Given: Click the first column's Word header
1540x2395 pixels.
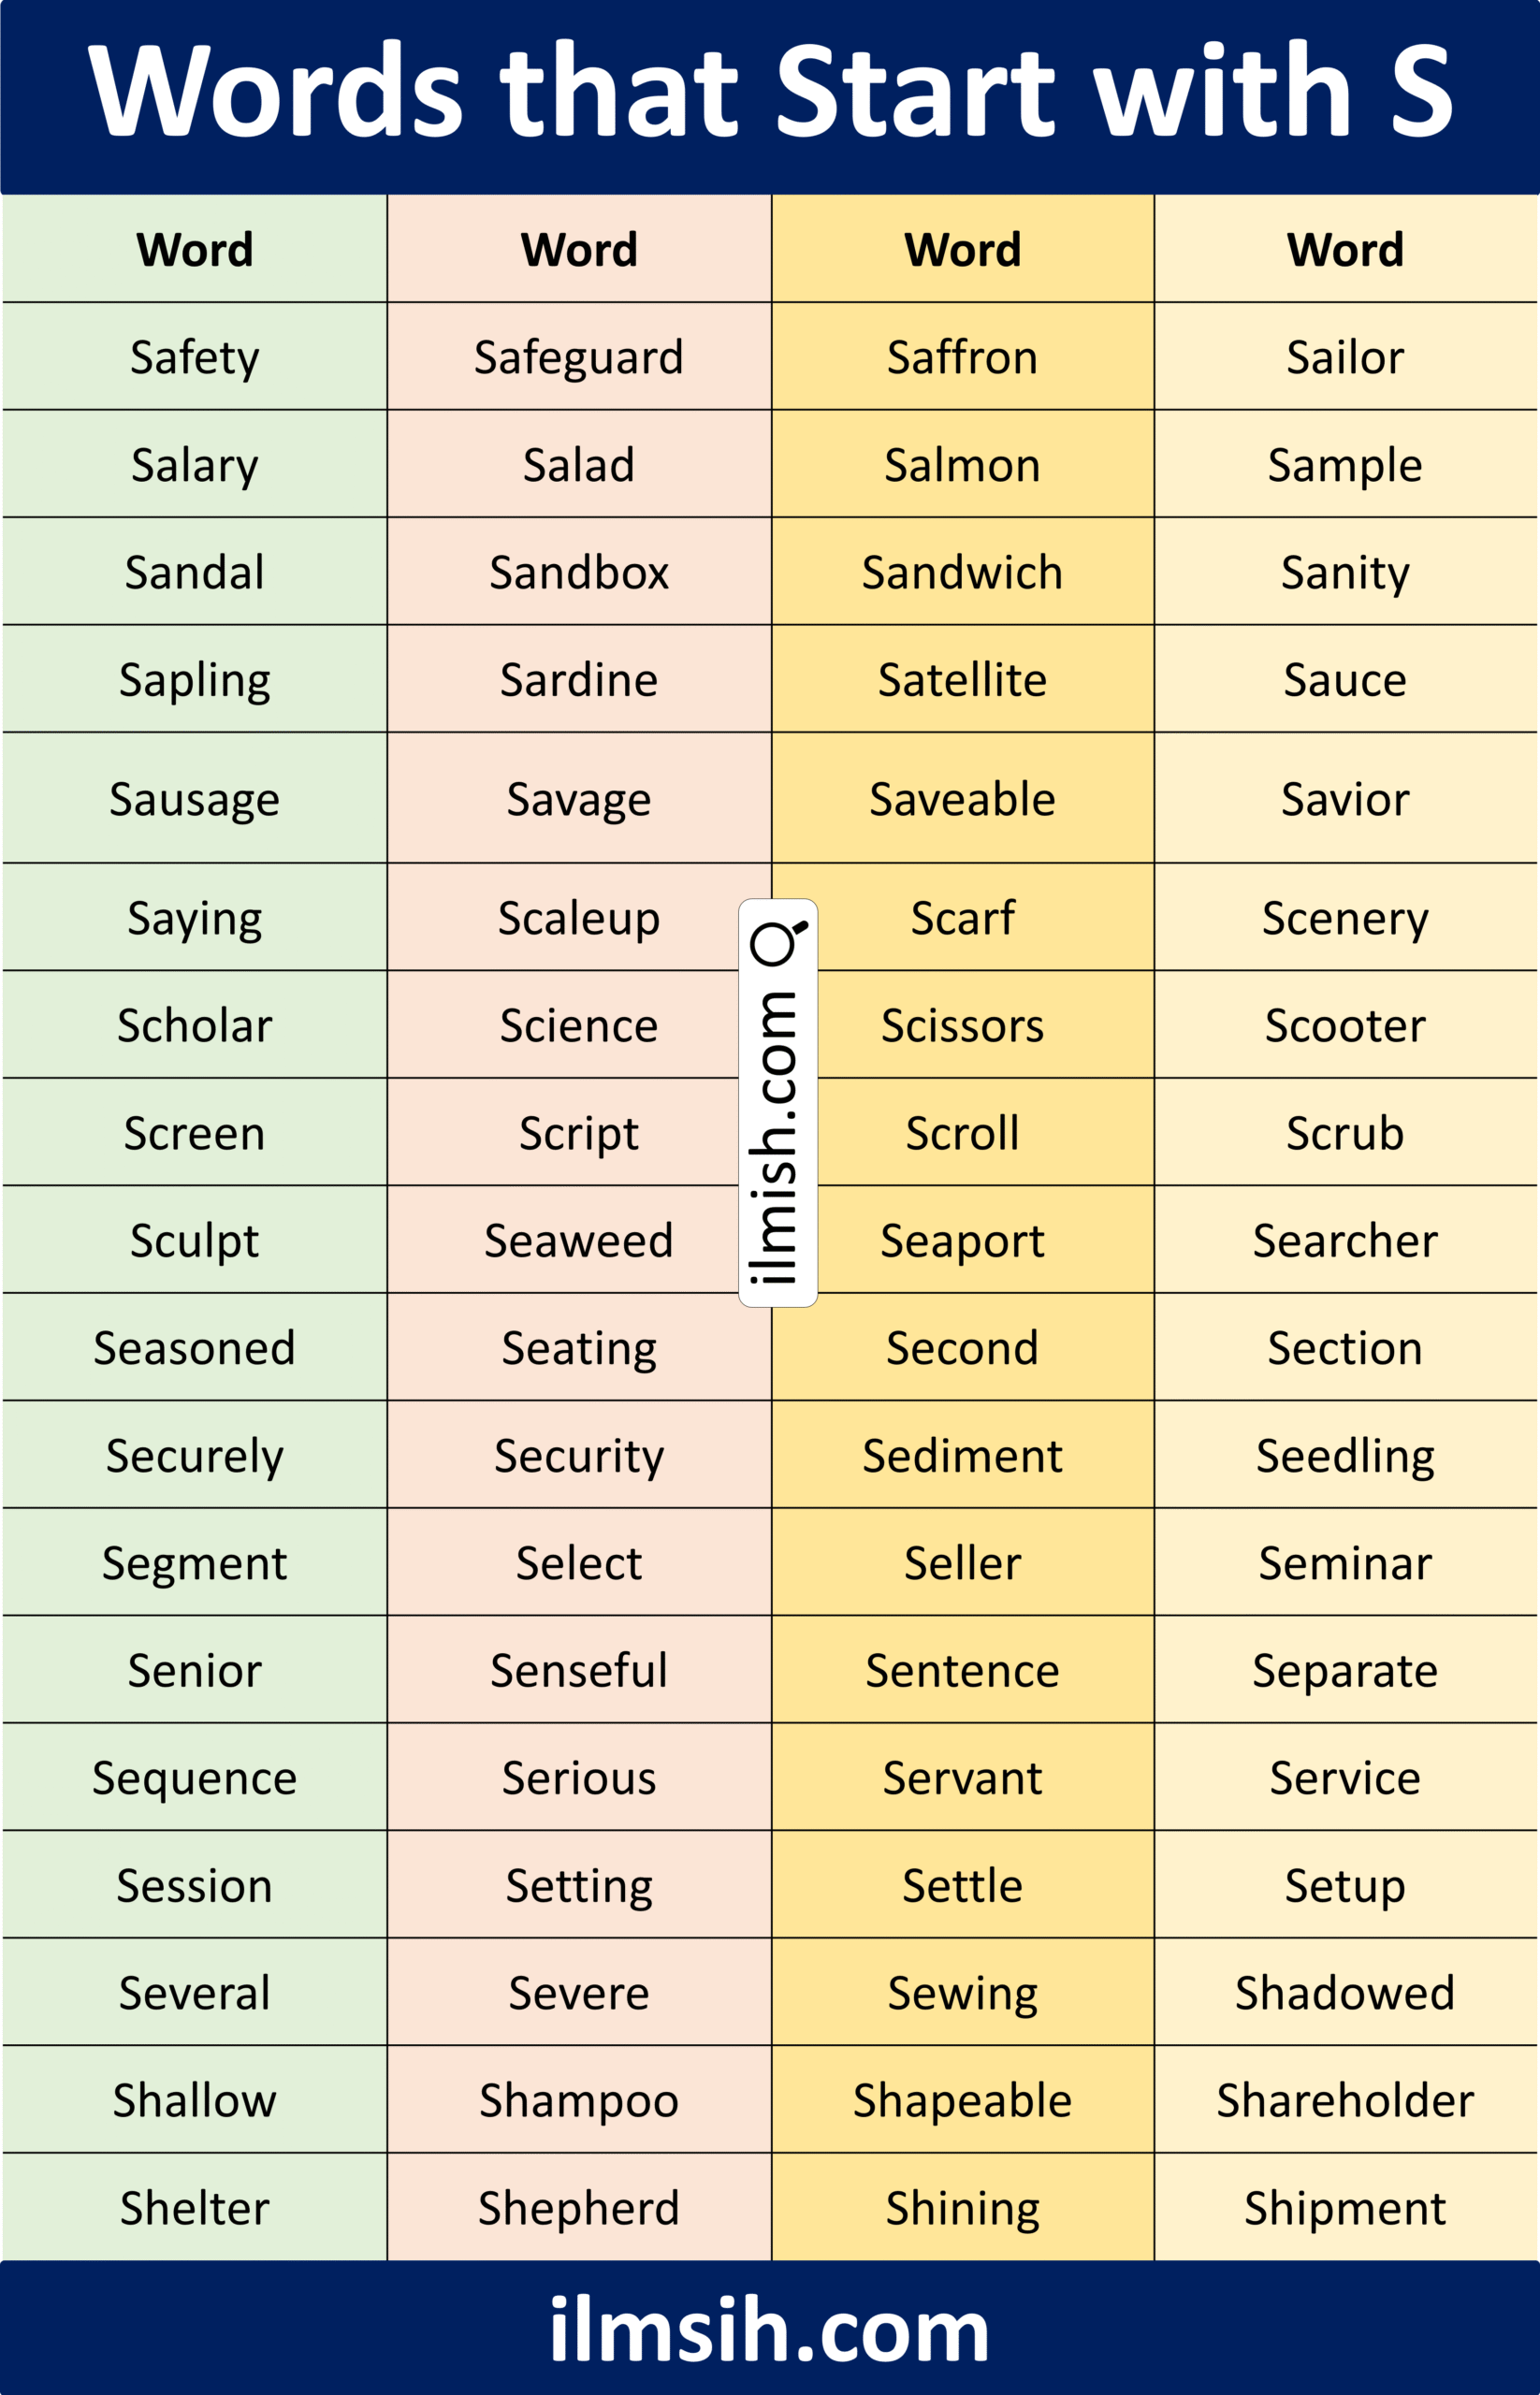Looking at the screenshot, I should (195, 249).
